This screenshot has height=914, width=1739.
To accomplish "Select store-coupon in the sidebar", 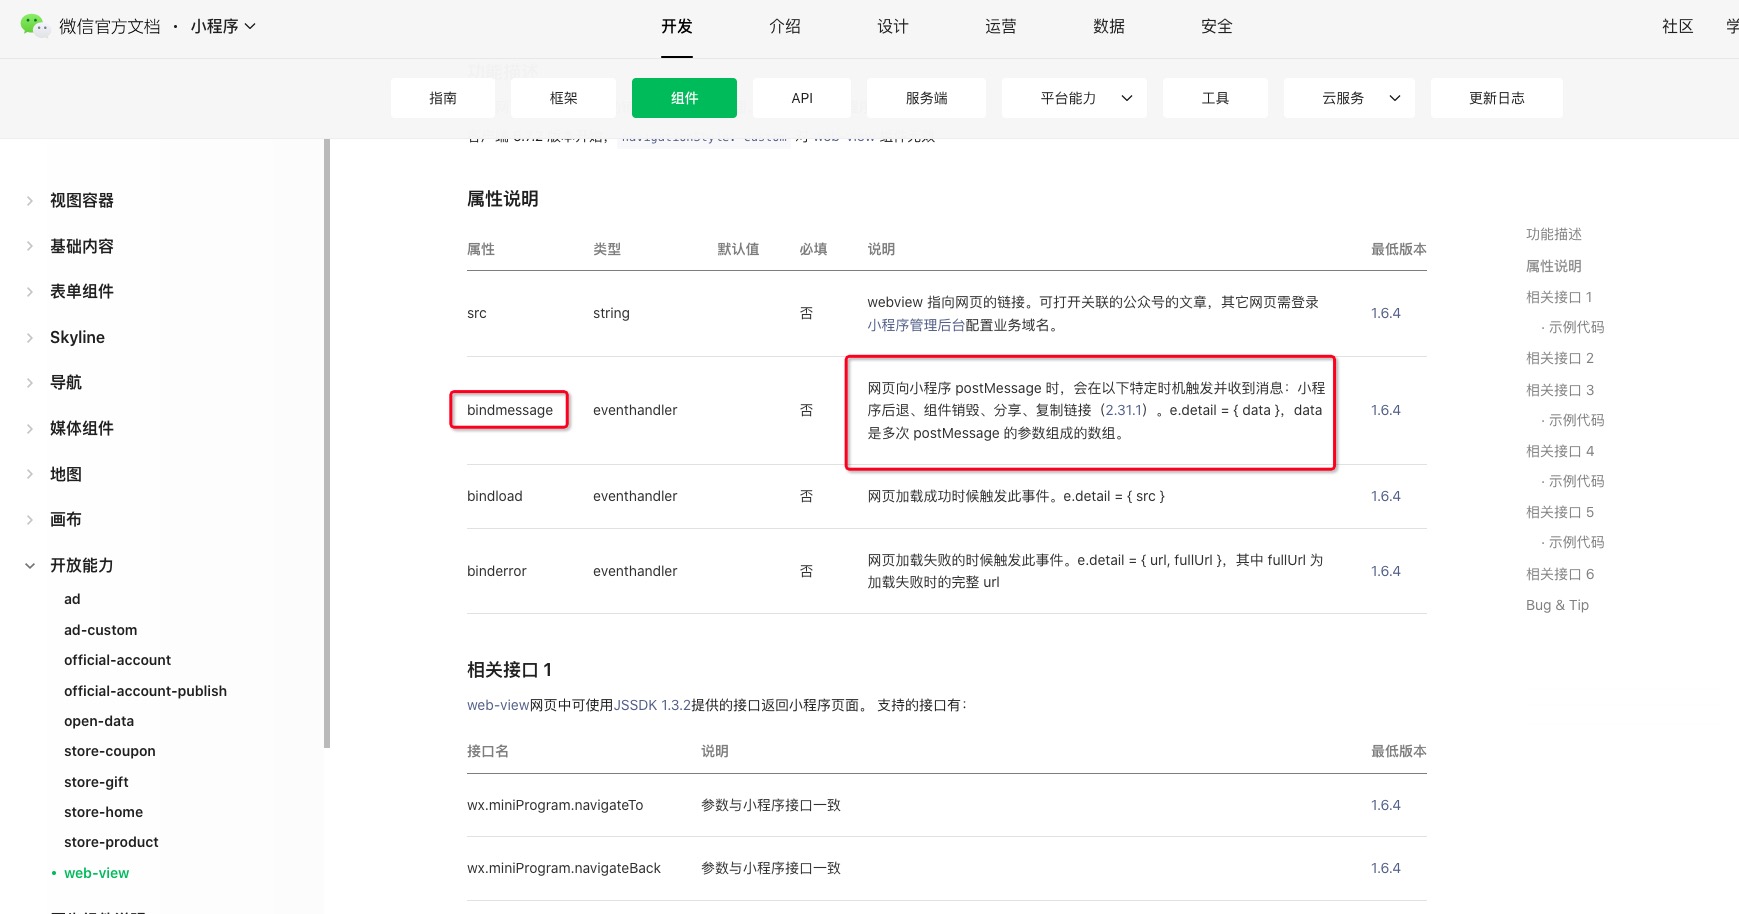I will point(109,751).
